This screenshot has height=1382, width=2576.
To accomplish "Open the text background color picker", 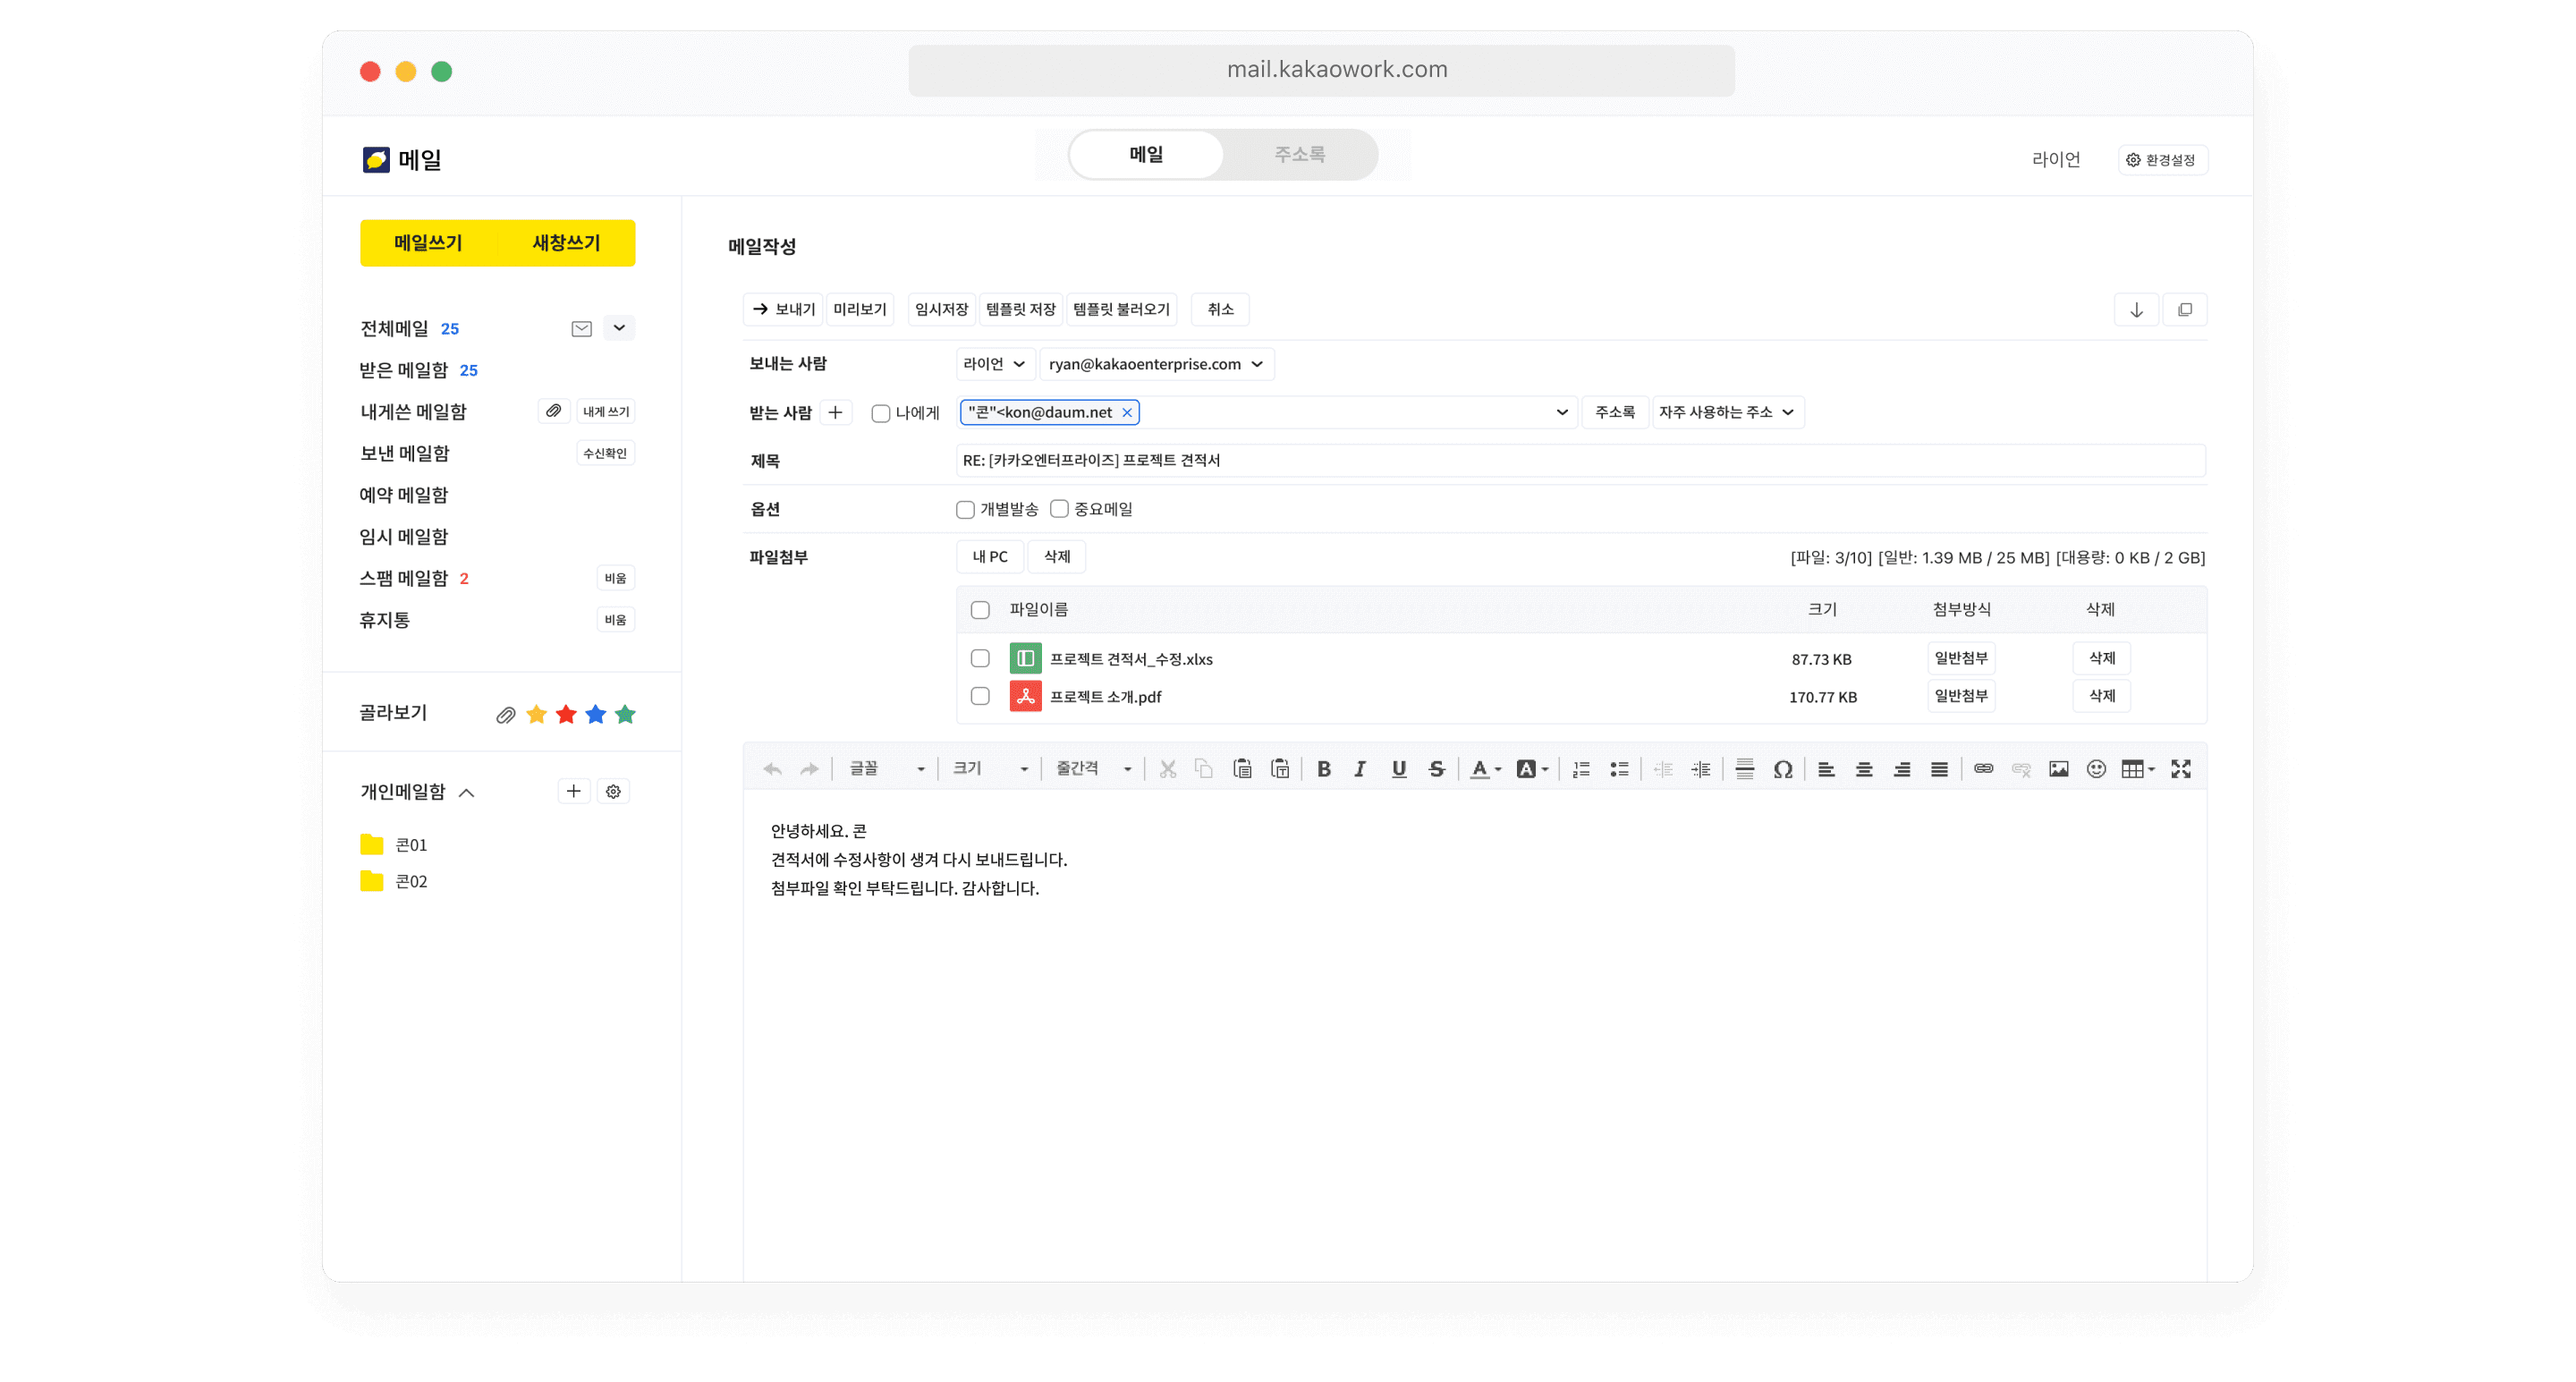I will (1532, 769).
